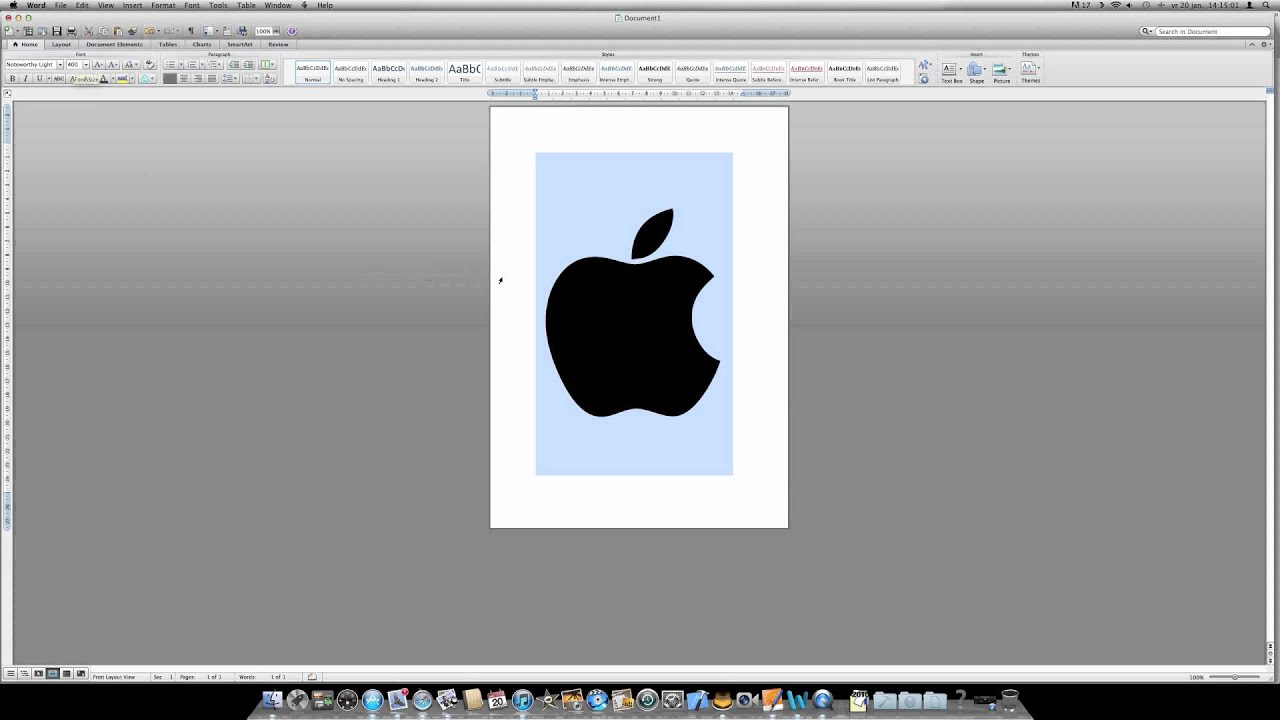Open the App Store from the Dock

coord(372,700)
